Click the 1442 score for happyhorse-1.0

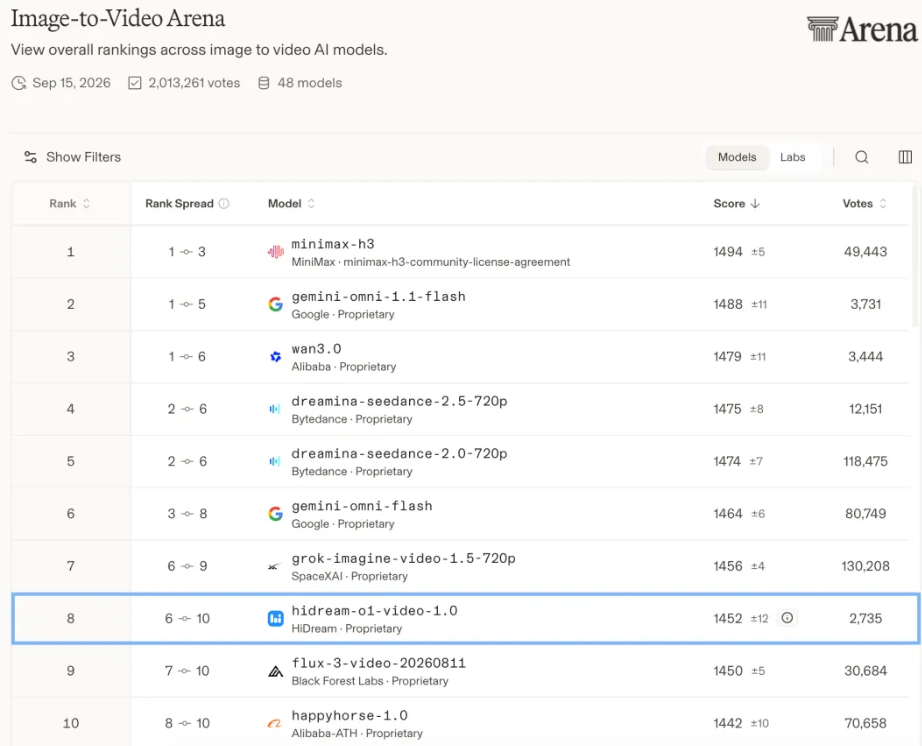coord(728,723)
